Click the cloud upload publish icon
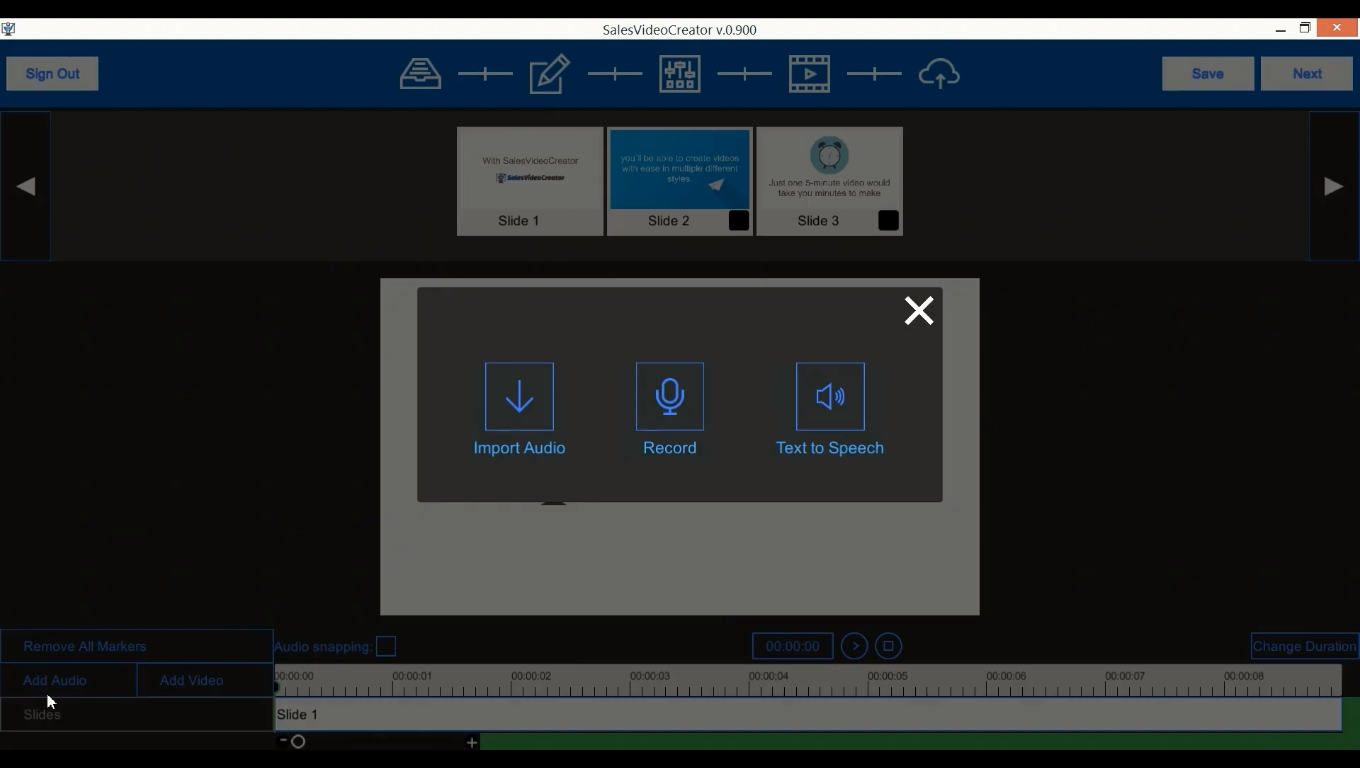The image size is (1360, 768). tap(939, 73)
